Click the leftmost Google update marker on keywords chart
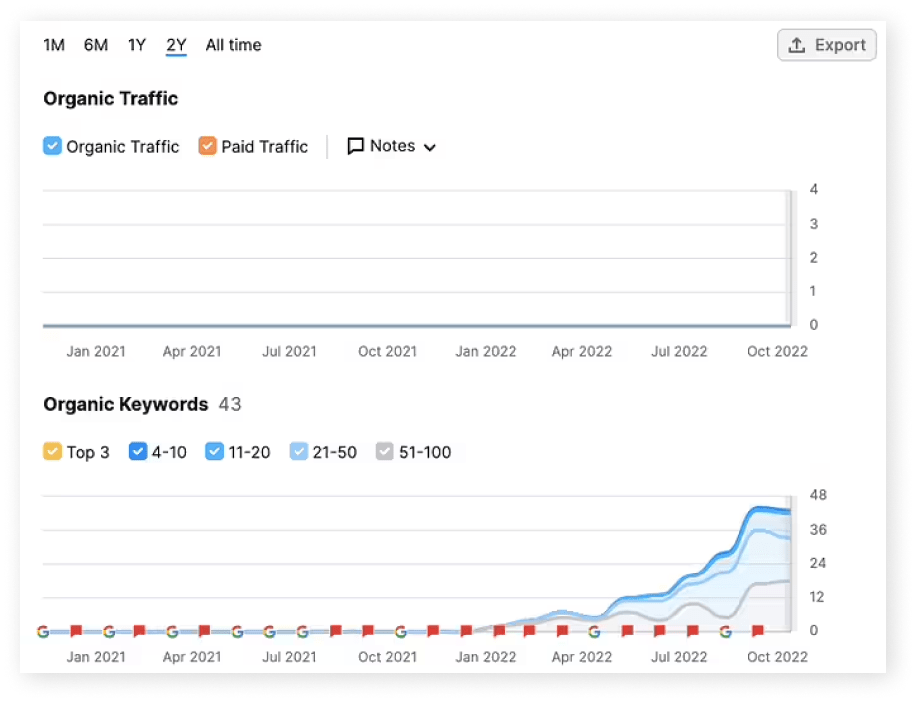 click(43, 631)
